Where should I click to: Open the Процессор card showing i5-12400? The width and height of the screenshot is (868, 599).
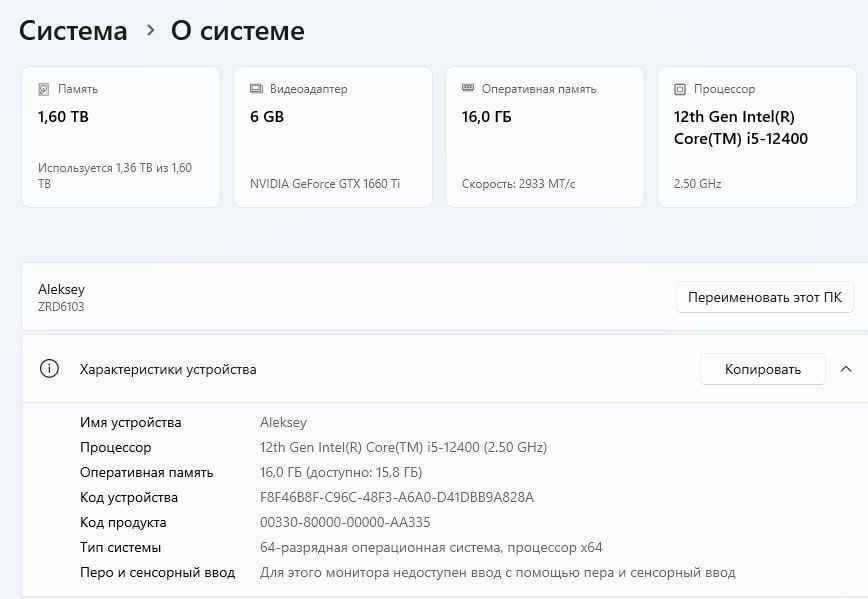click(757, 137)
